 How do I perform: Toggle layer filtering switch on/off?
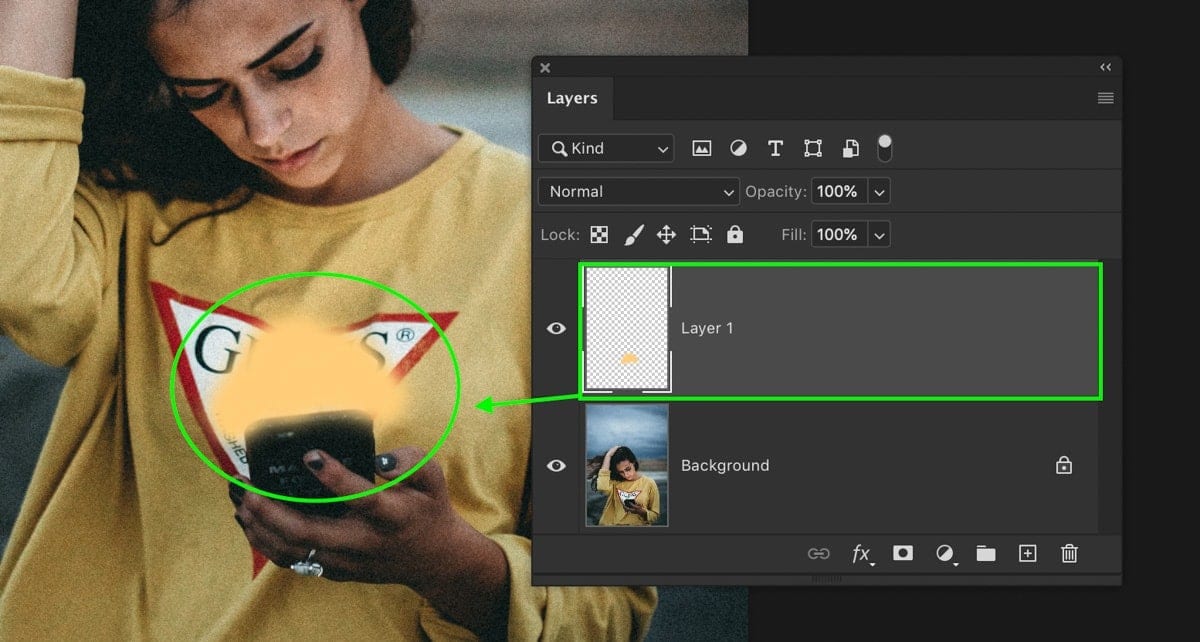click(885, 148)
